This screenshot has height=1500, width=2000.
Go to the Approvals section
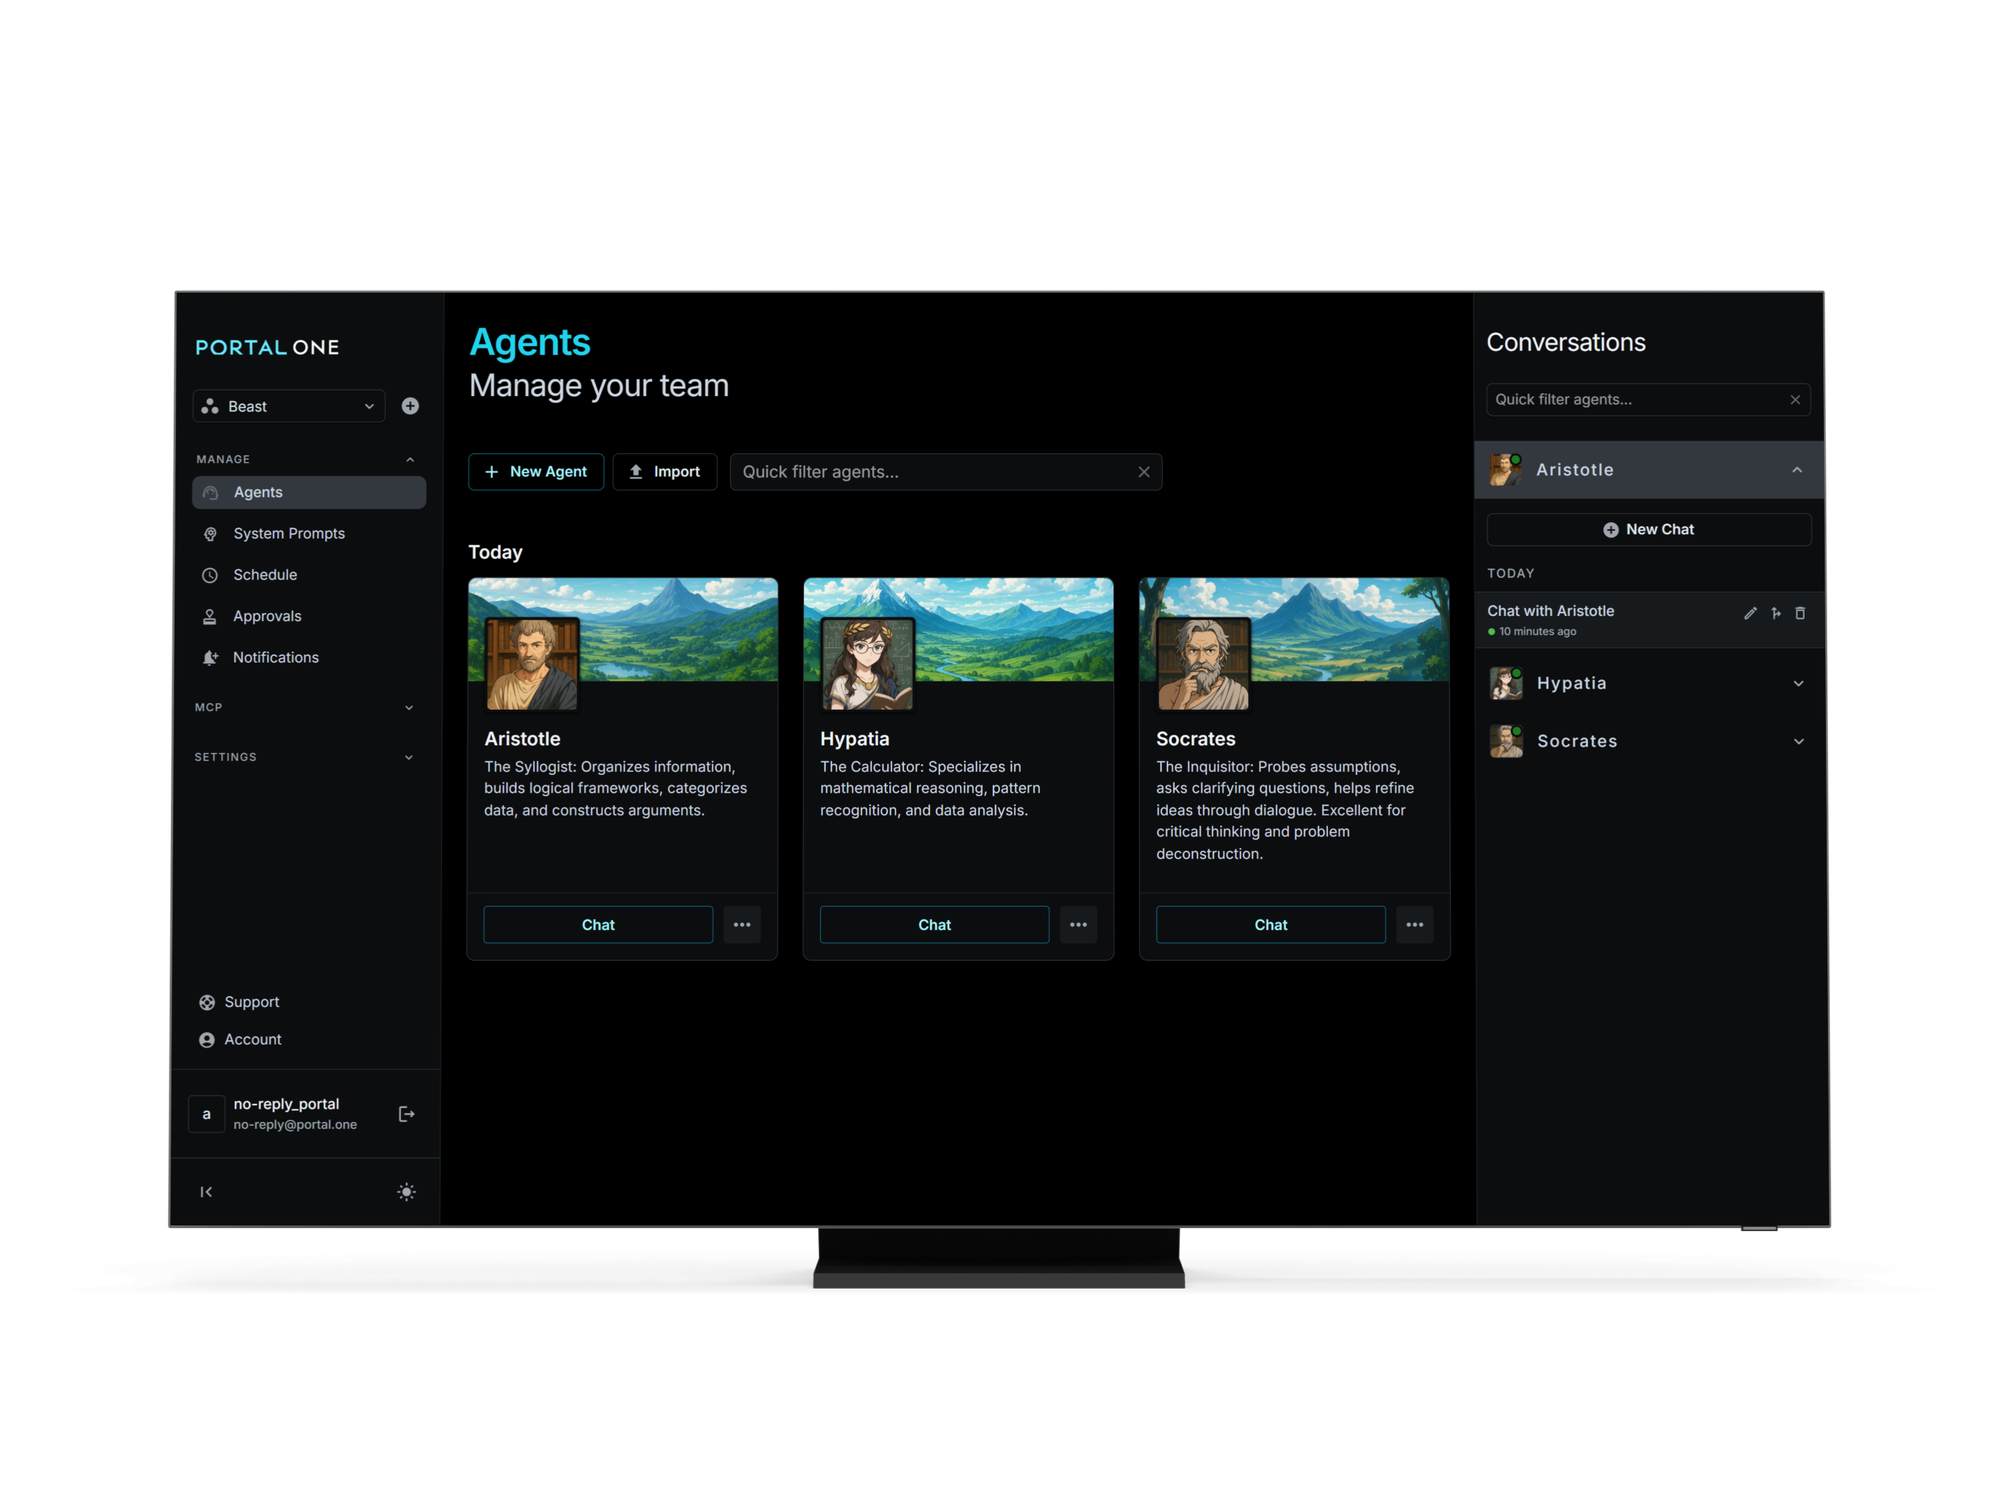click(x=267, y=616)
